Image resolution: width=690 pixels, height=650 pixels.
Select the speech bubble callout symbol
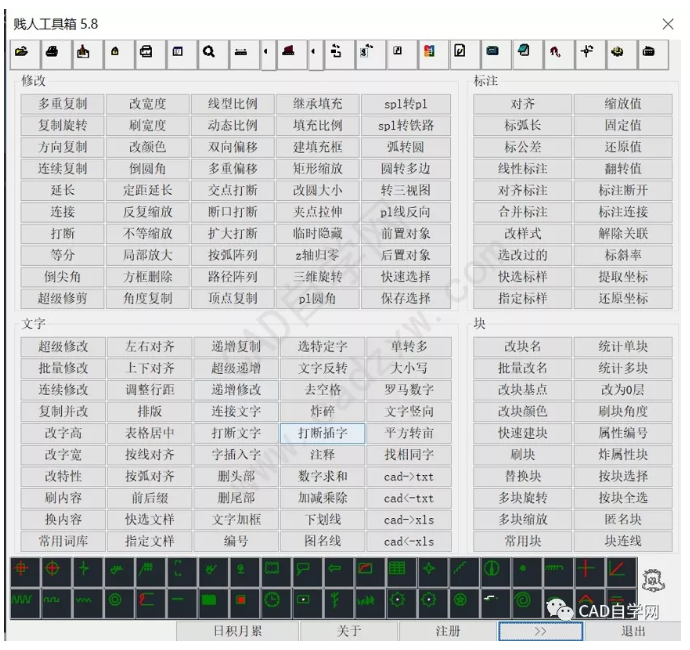click(x=303, y=570)
